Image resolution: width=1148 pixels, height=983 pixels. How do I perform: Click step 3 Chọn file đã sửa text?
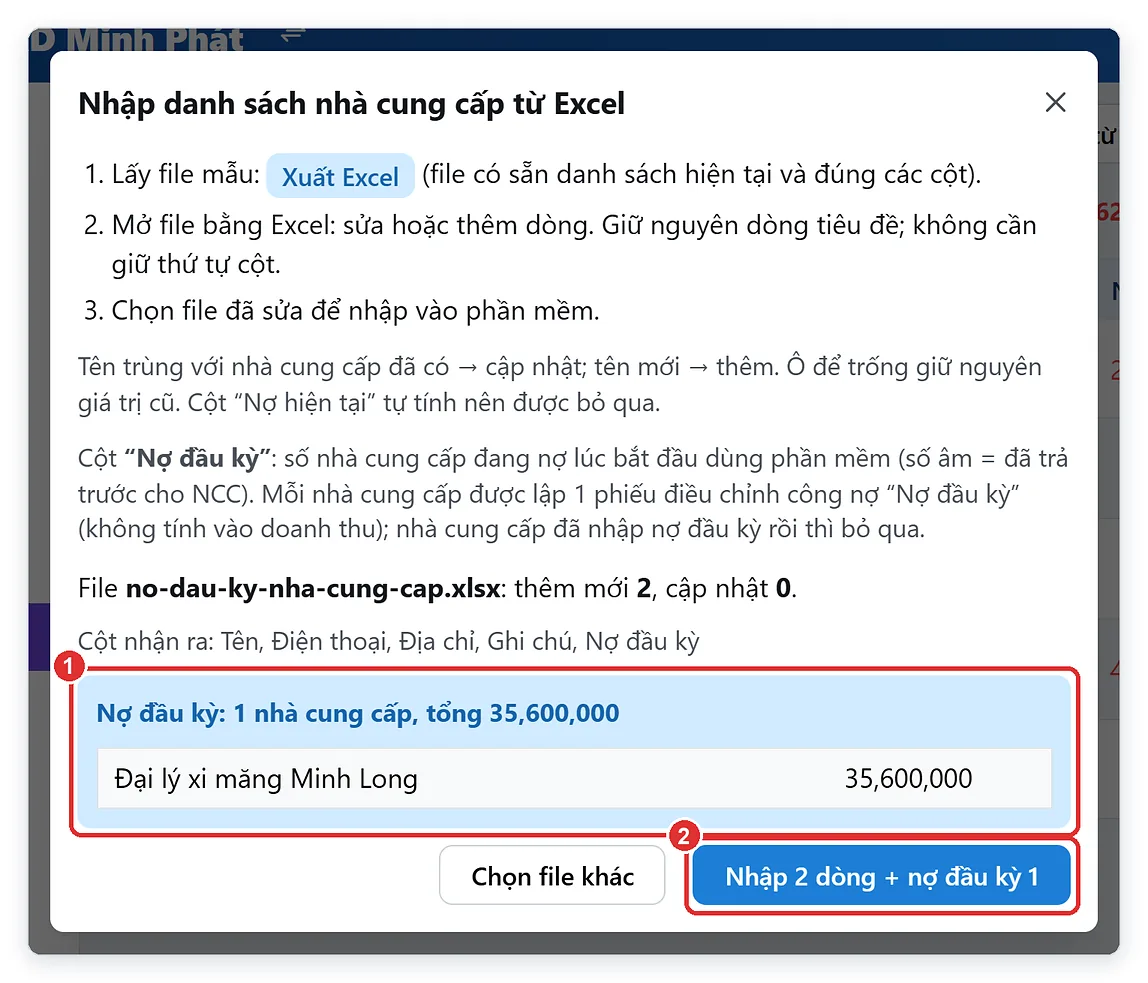coord(355,311)
